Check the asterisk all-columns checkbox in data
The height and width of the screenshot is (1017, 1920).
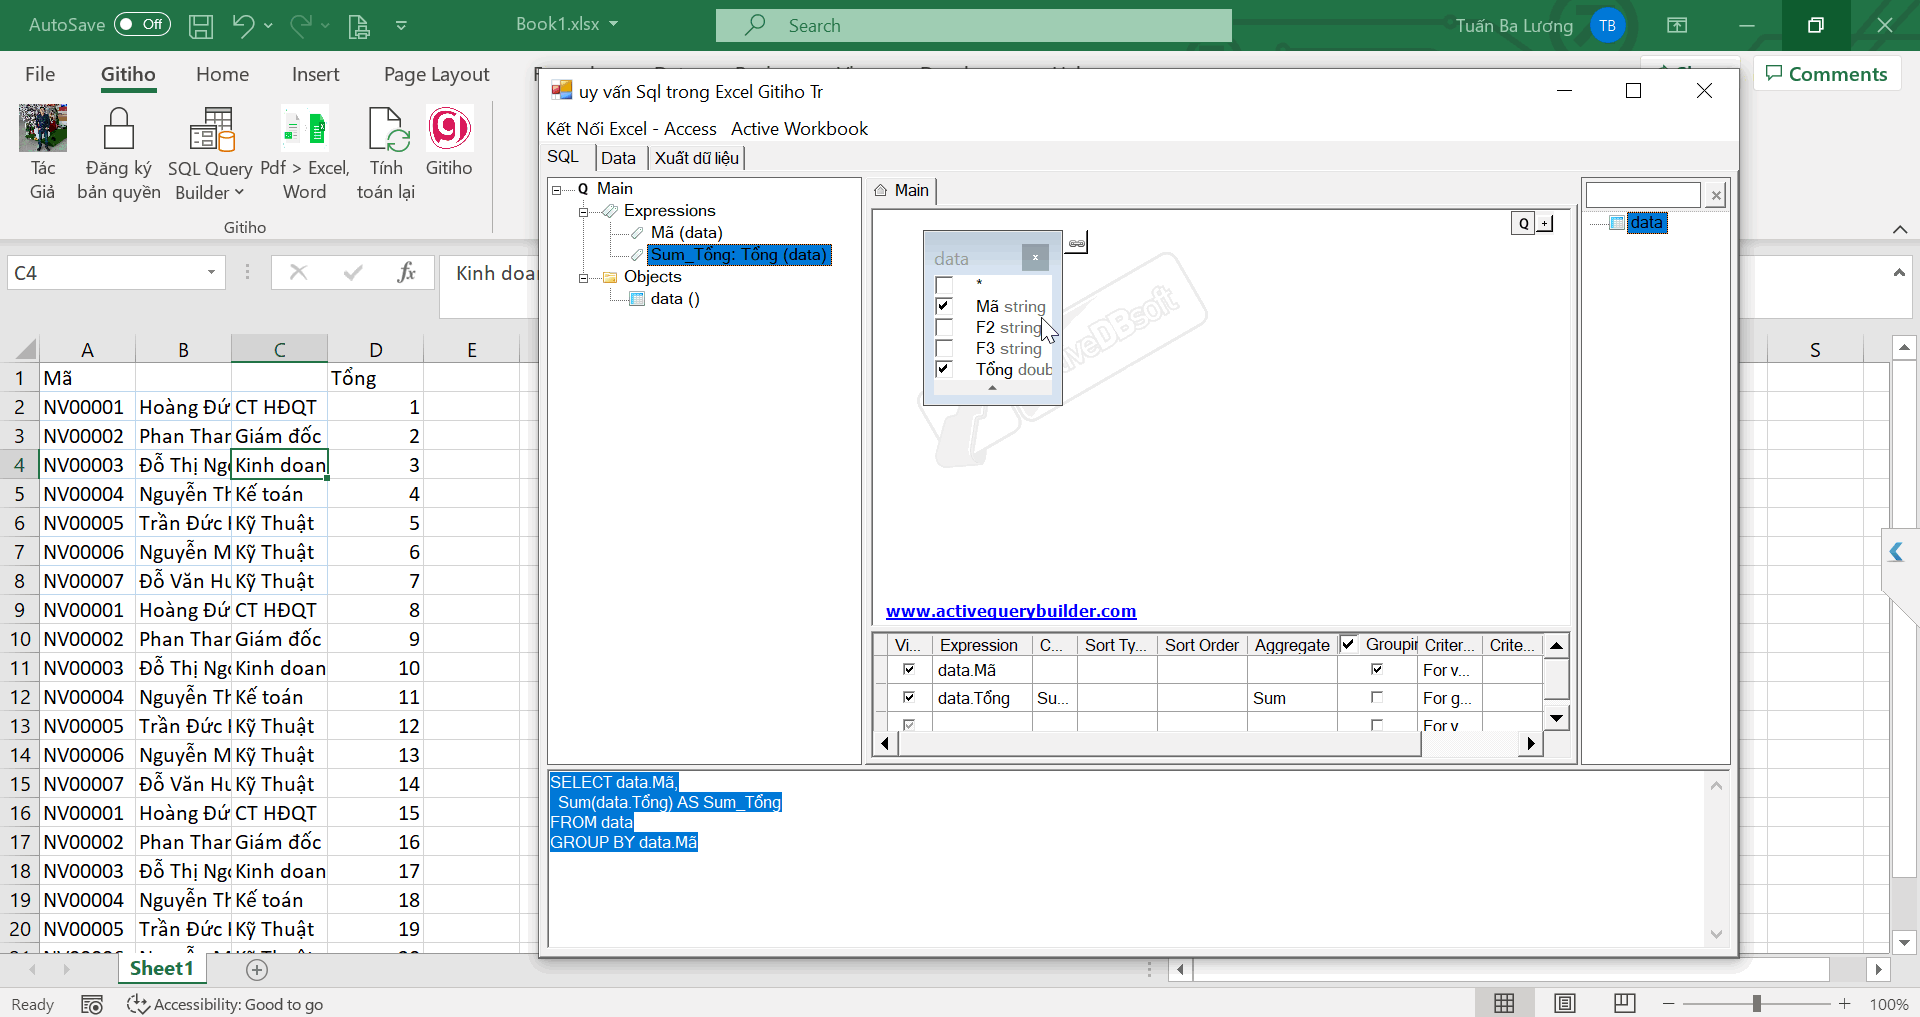tap(943, 285)
